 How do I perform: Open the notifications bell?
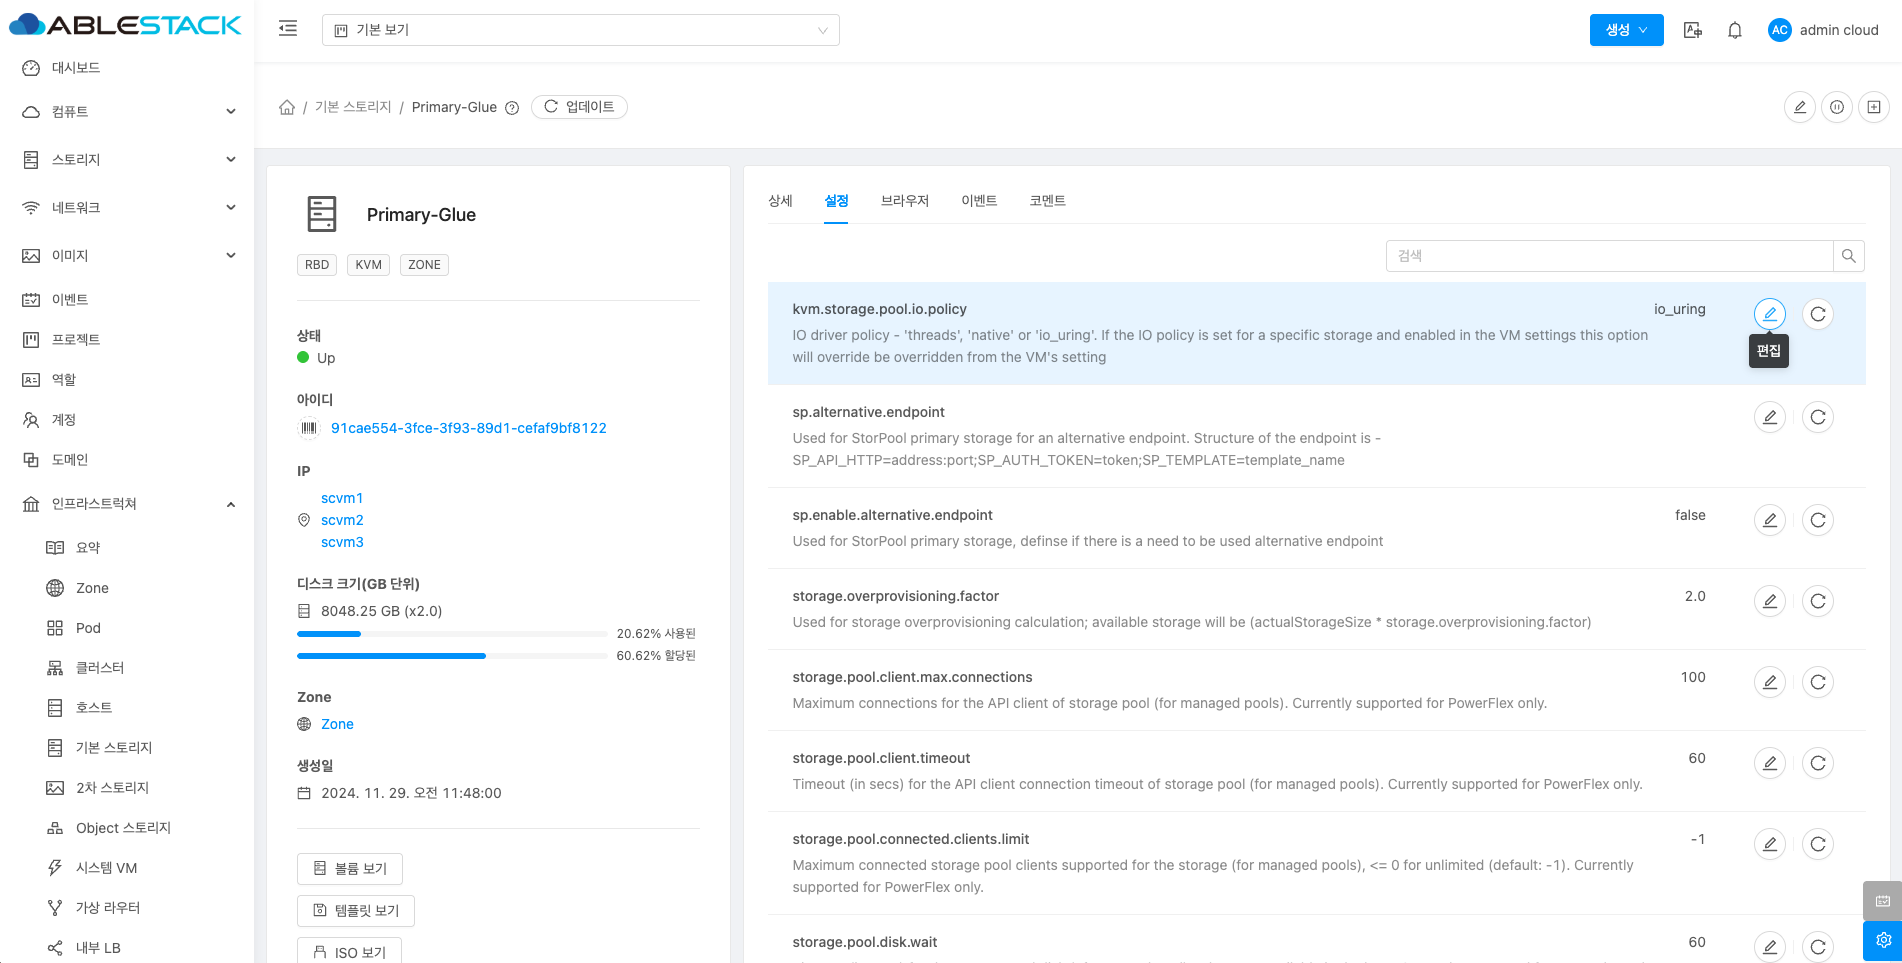1734,30
